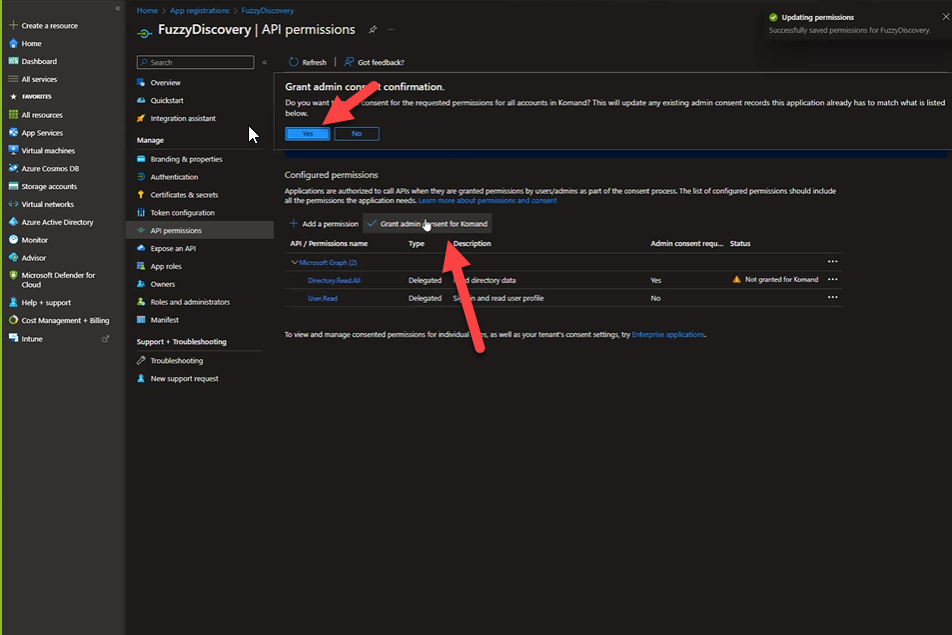Open Microsoft Defender for Cloud
This screenshot has width=952, height=635.
pyautogui.click(x=58, y=279)
